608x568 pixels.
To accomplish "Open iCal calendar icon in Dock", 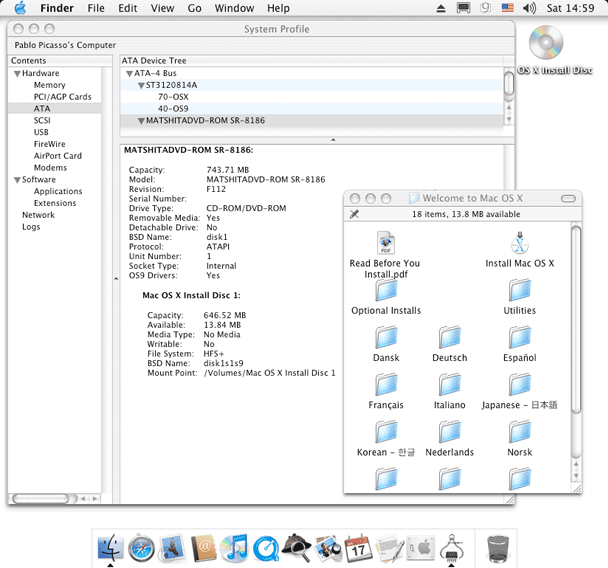I will pos(358,548).
